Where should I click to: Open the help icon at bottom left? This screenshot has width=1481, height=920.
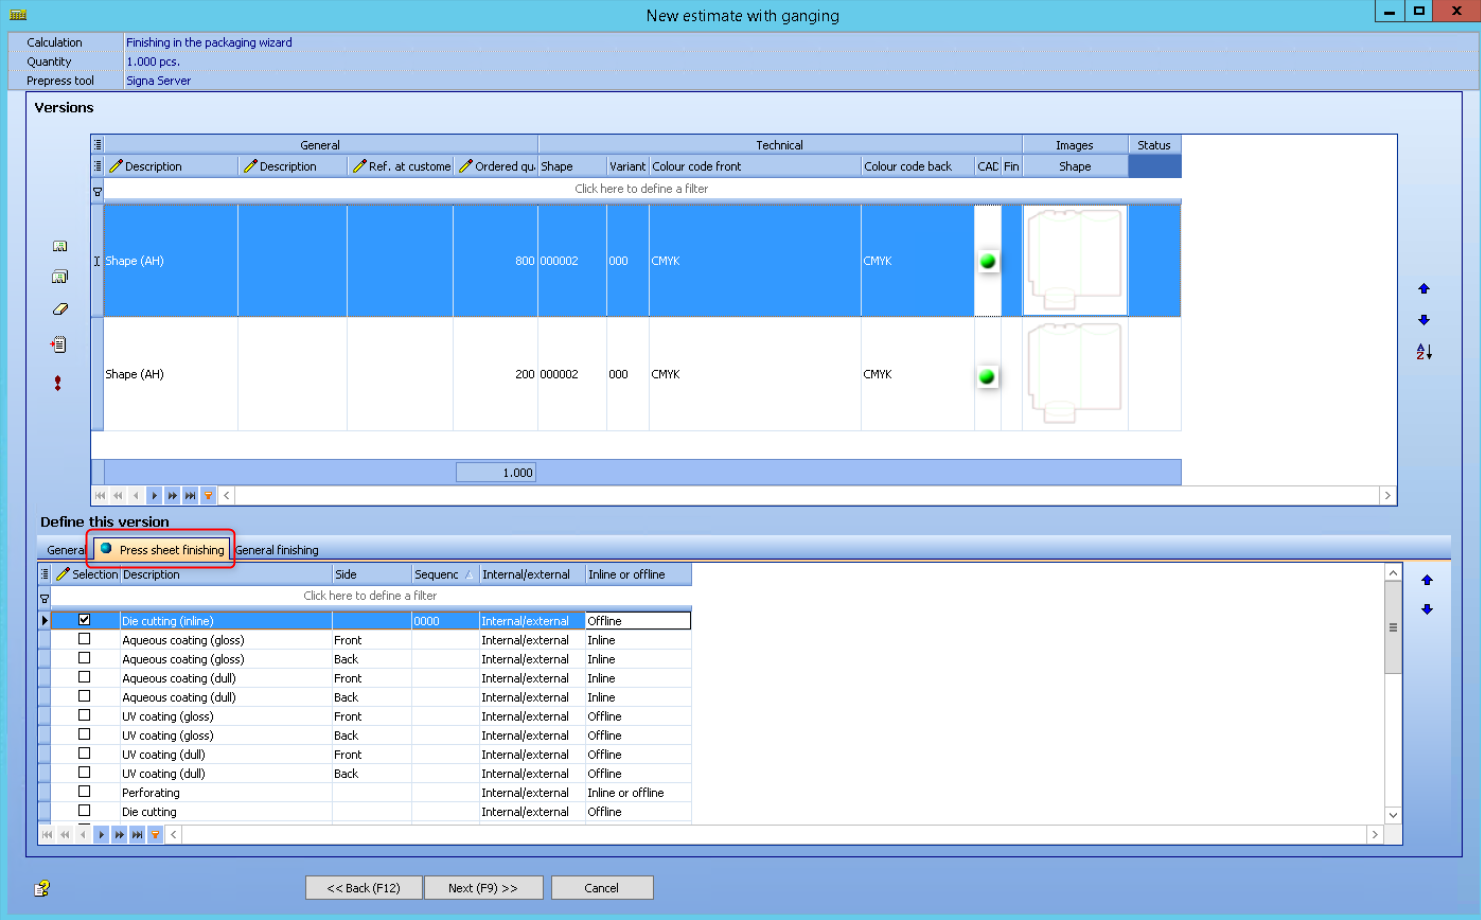point(42,888)
